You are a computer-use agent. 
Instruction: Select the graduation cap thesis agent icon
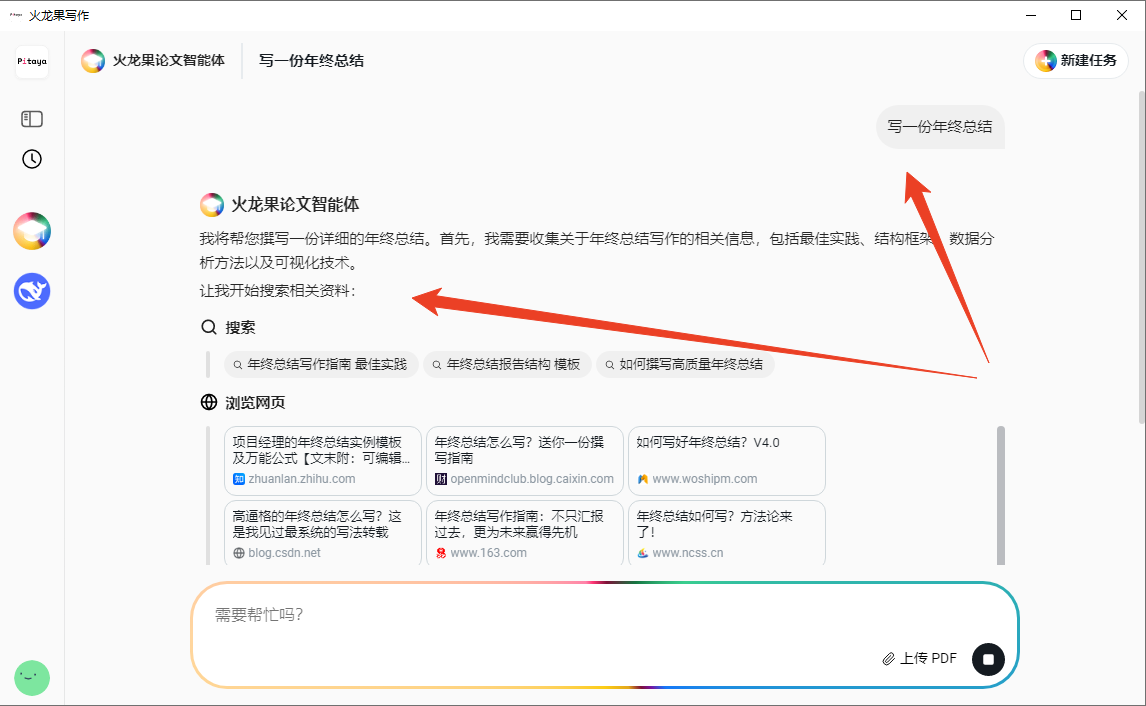tap(32, 231)
